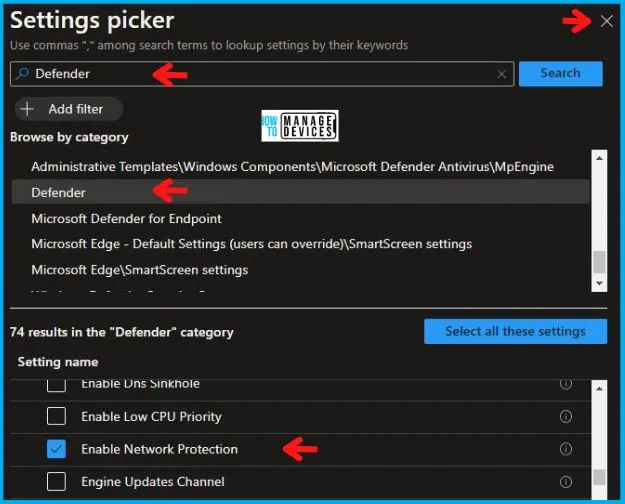Check the Enable Dns Sinkhole checkbox
The image size is (625, 504).
click(x=56, y=385)
